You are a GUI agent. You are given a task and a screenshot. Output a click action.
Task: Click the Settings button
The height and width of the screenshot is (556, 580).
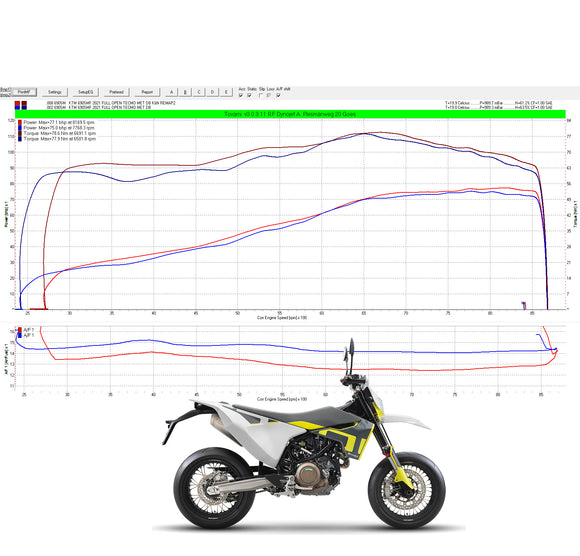pos(55,92)
